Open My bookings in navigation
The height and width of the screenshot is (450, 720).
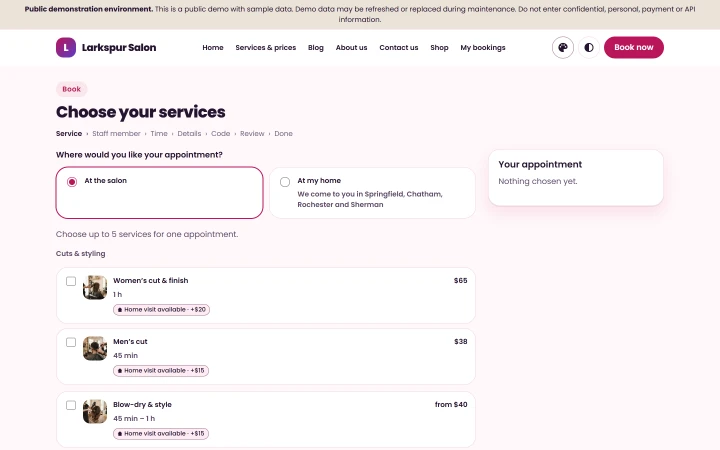tap(483, 47)
